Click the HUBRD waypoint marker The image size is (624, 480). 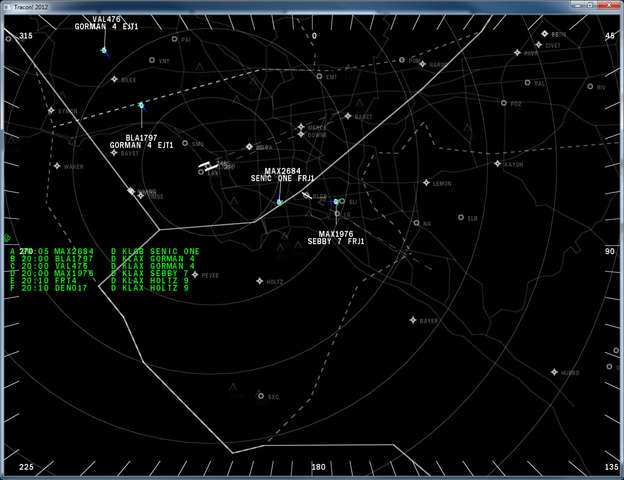click(x=554, y=372)
